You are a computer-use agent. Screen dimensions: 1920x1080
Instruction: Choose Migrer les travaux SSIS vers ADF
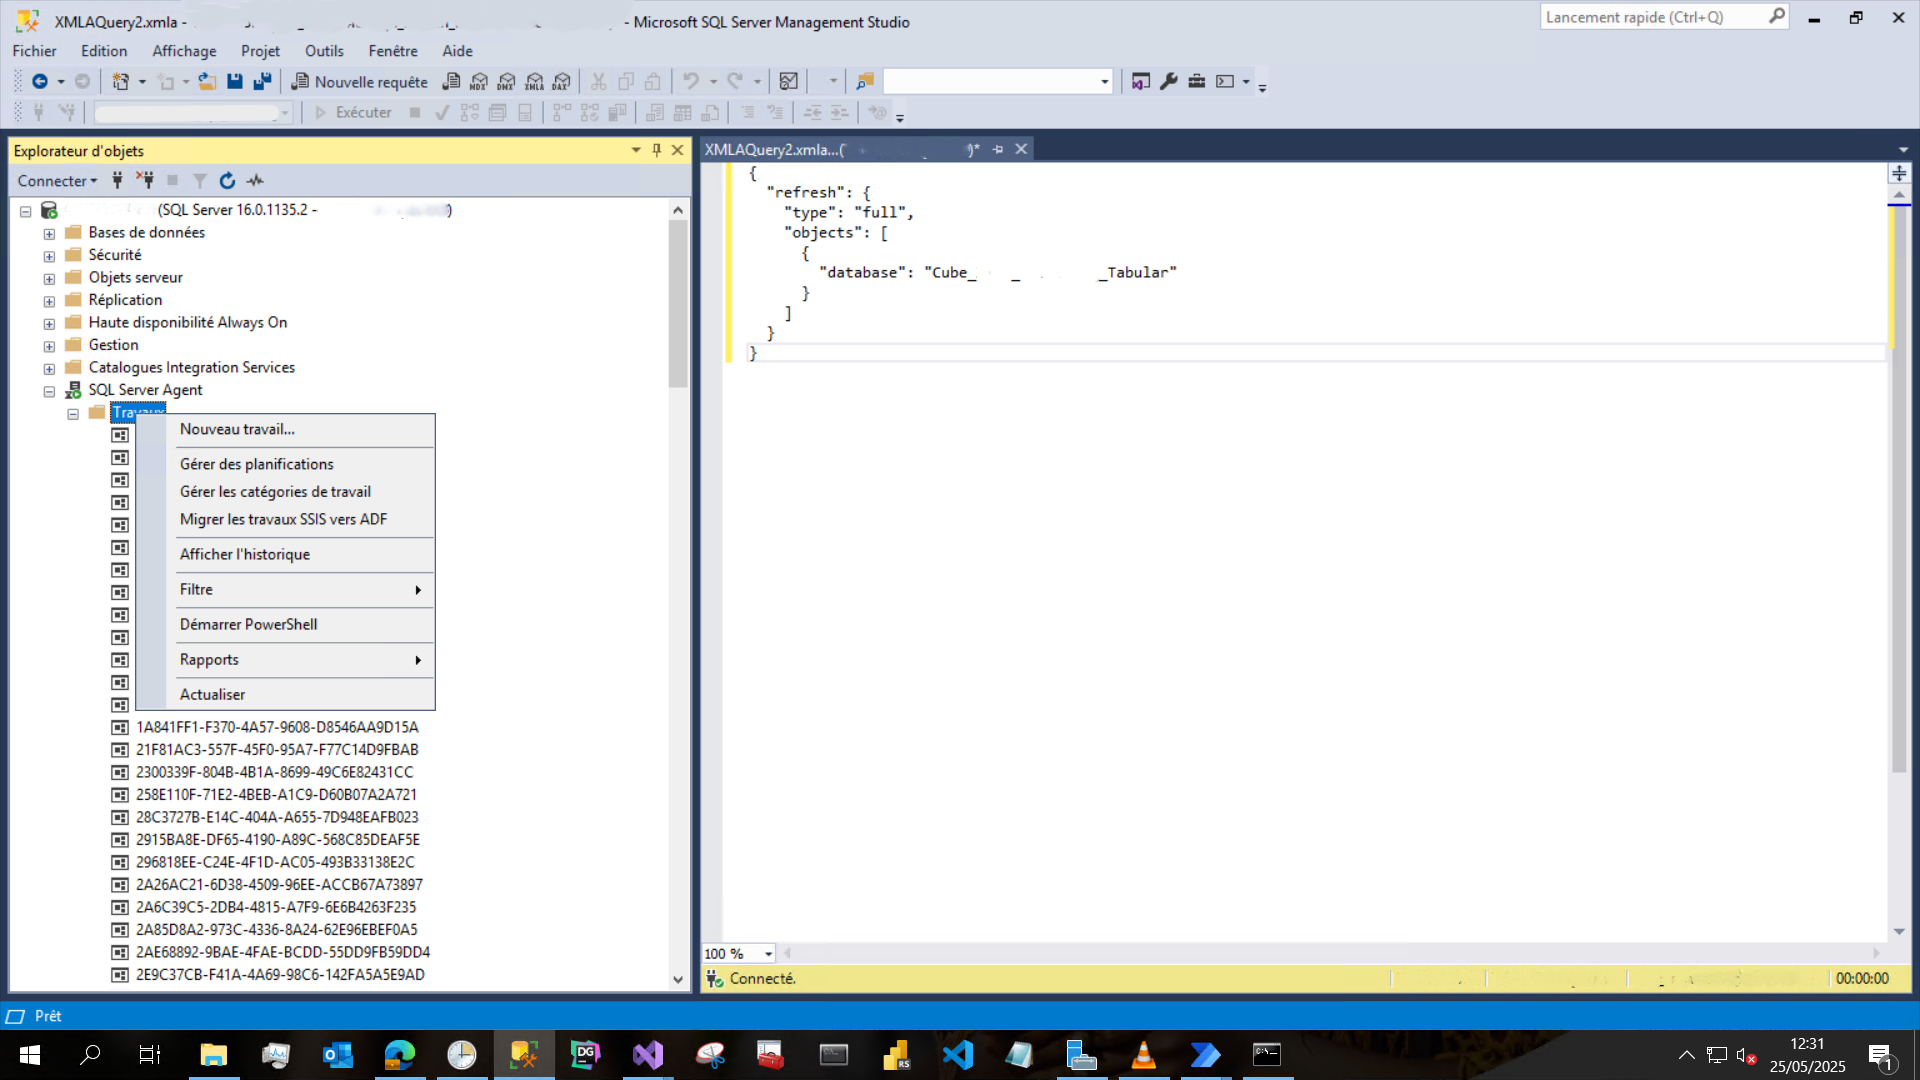tap(285, 519)
